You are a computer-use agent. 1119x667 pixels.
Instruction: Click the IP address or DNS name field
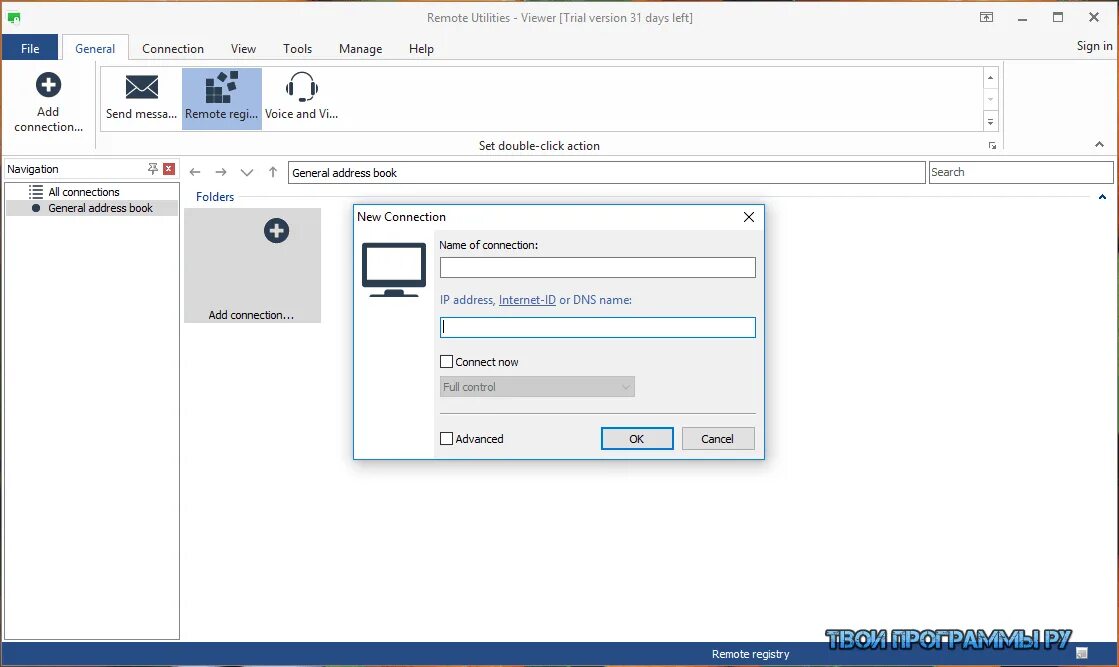[597, 327]
